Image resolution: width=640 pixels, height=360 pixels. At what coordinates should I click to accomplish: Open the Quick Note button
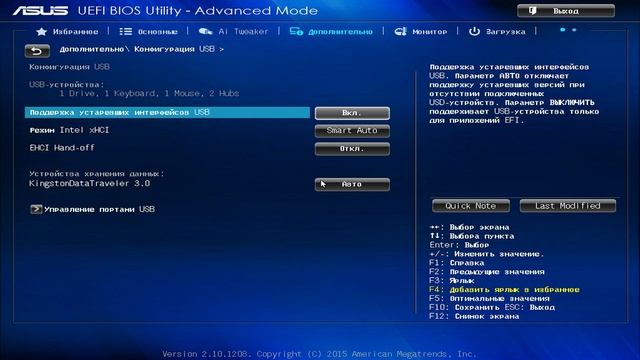click(x=471, y=206)
